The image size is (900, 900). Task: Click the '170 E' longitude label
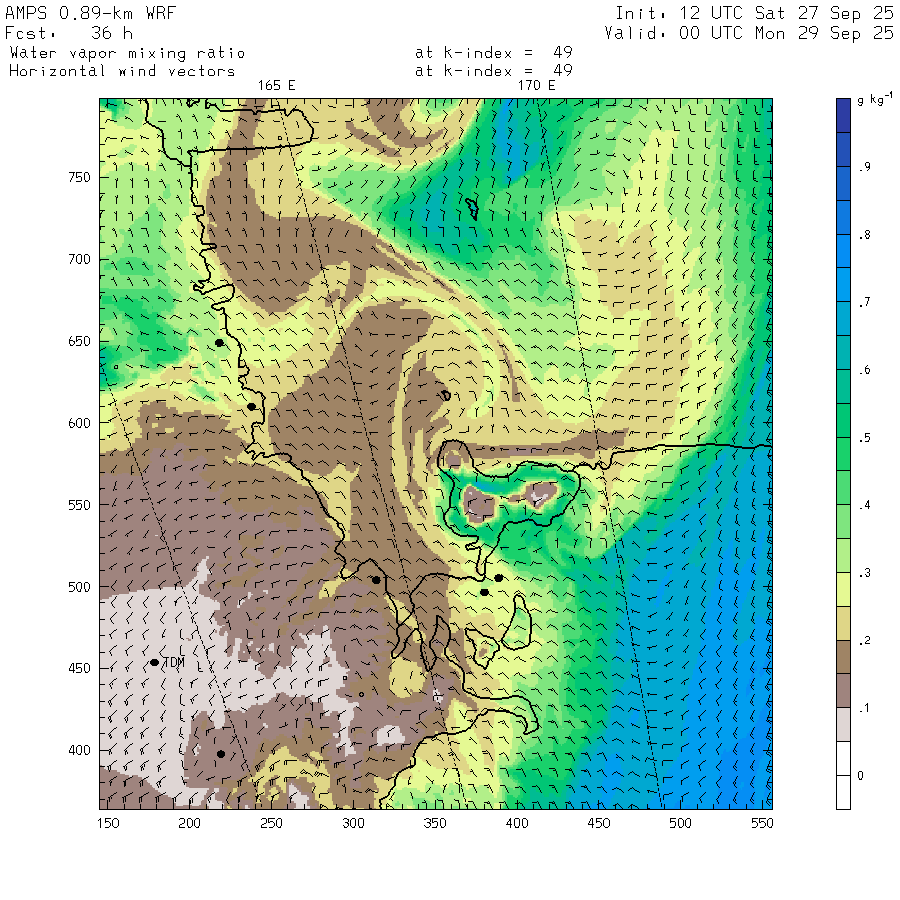(x=537, y=86)
